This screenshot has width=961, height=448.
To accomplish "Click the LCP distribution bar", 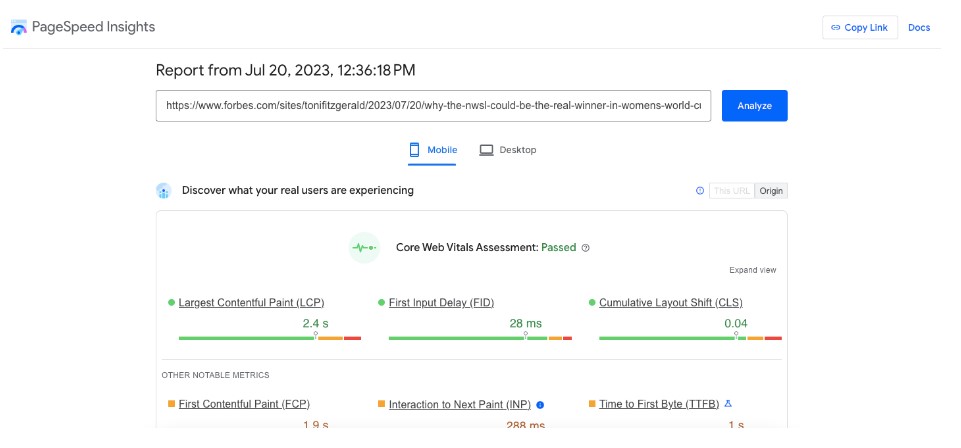I will (x=269, y=338).
